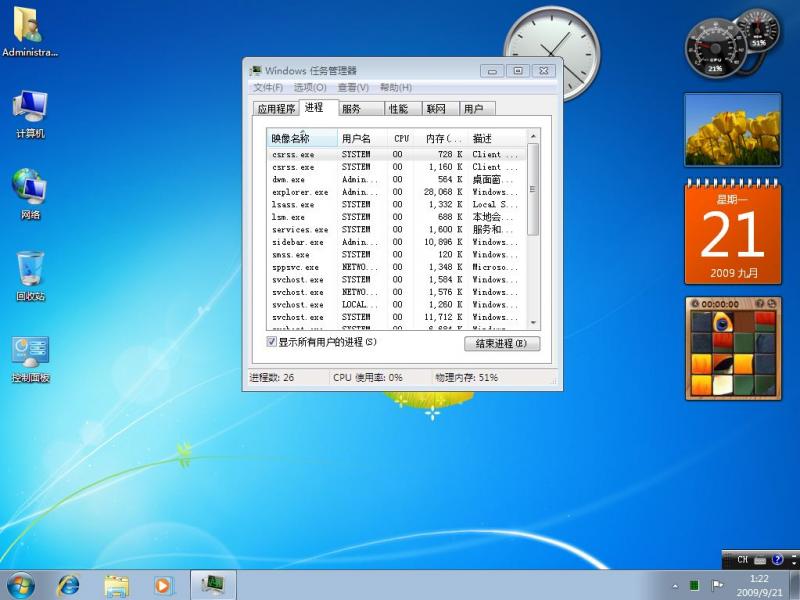Click the puzzle gadget question mark icon

(x=760, y=304)
